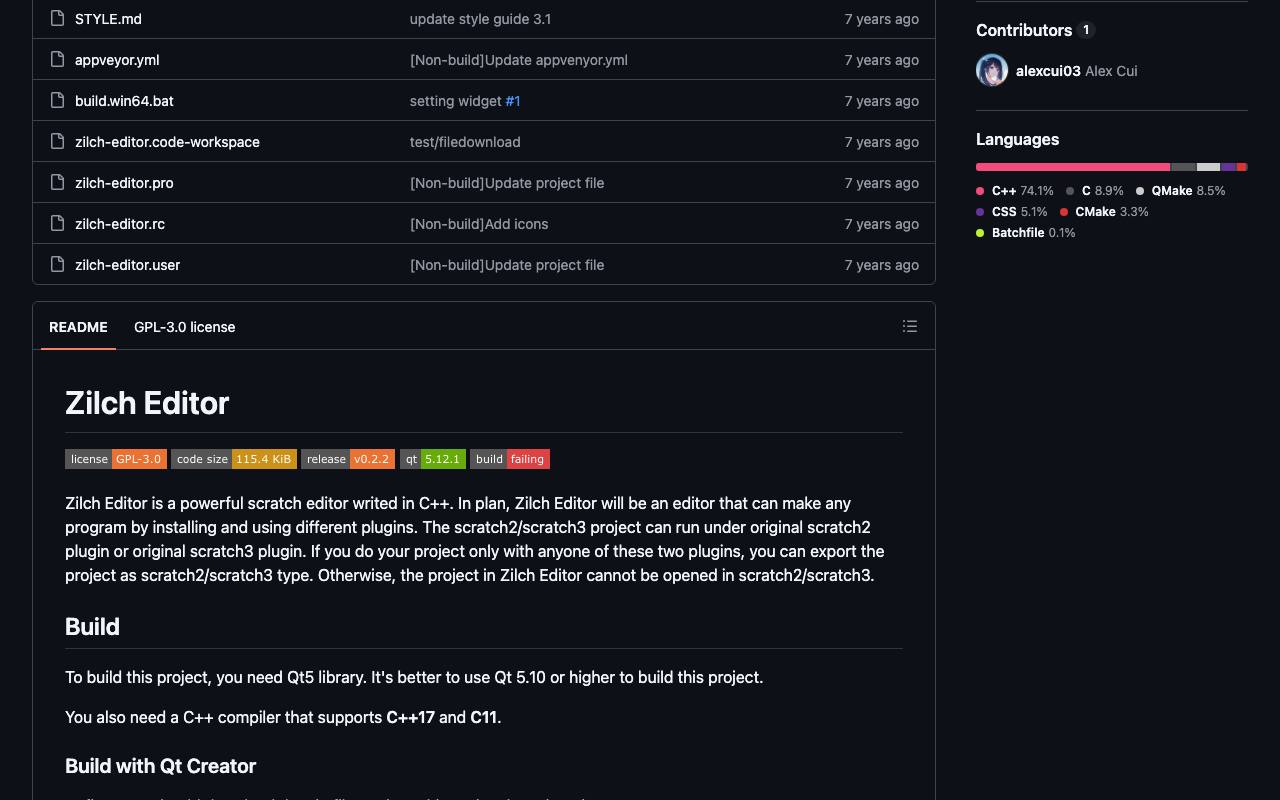Click the QMake 8.5% language link
Image resolution: width=1280 pixels, height=800 pixels.
coord(1181,190)
